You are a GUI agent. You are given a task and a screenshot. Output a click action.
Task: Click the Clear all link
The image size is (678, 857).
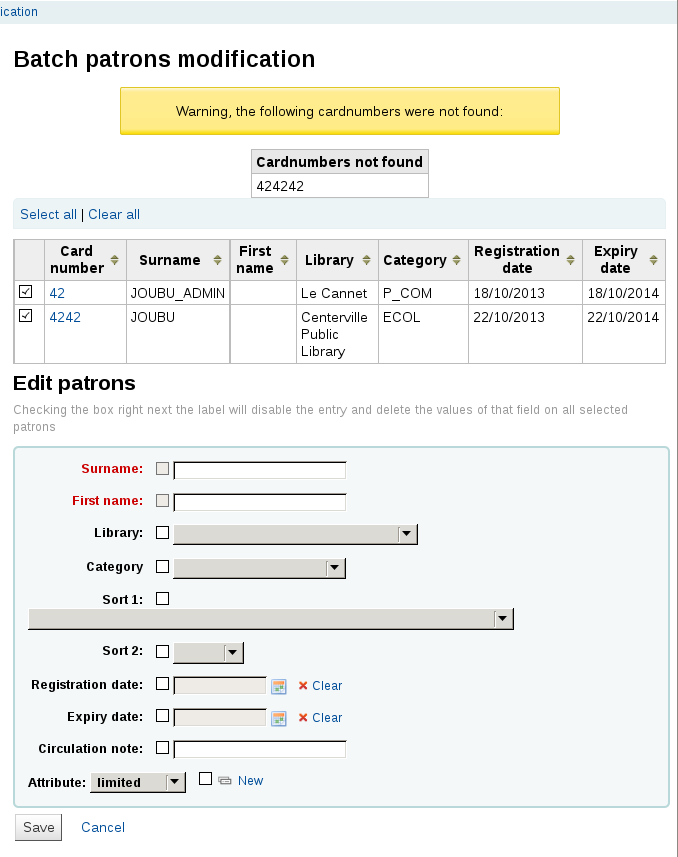pyautogui.click(x=114, y=214)
